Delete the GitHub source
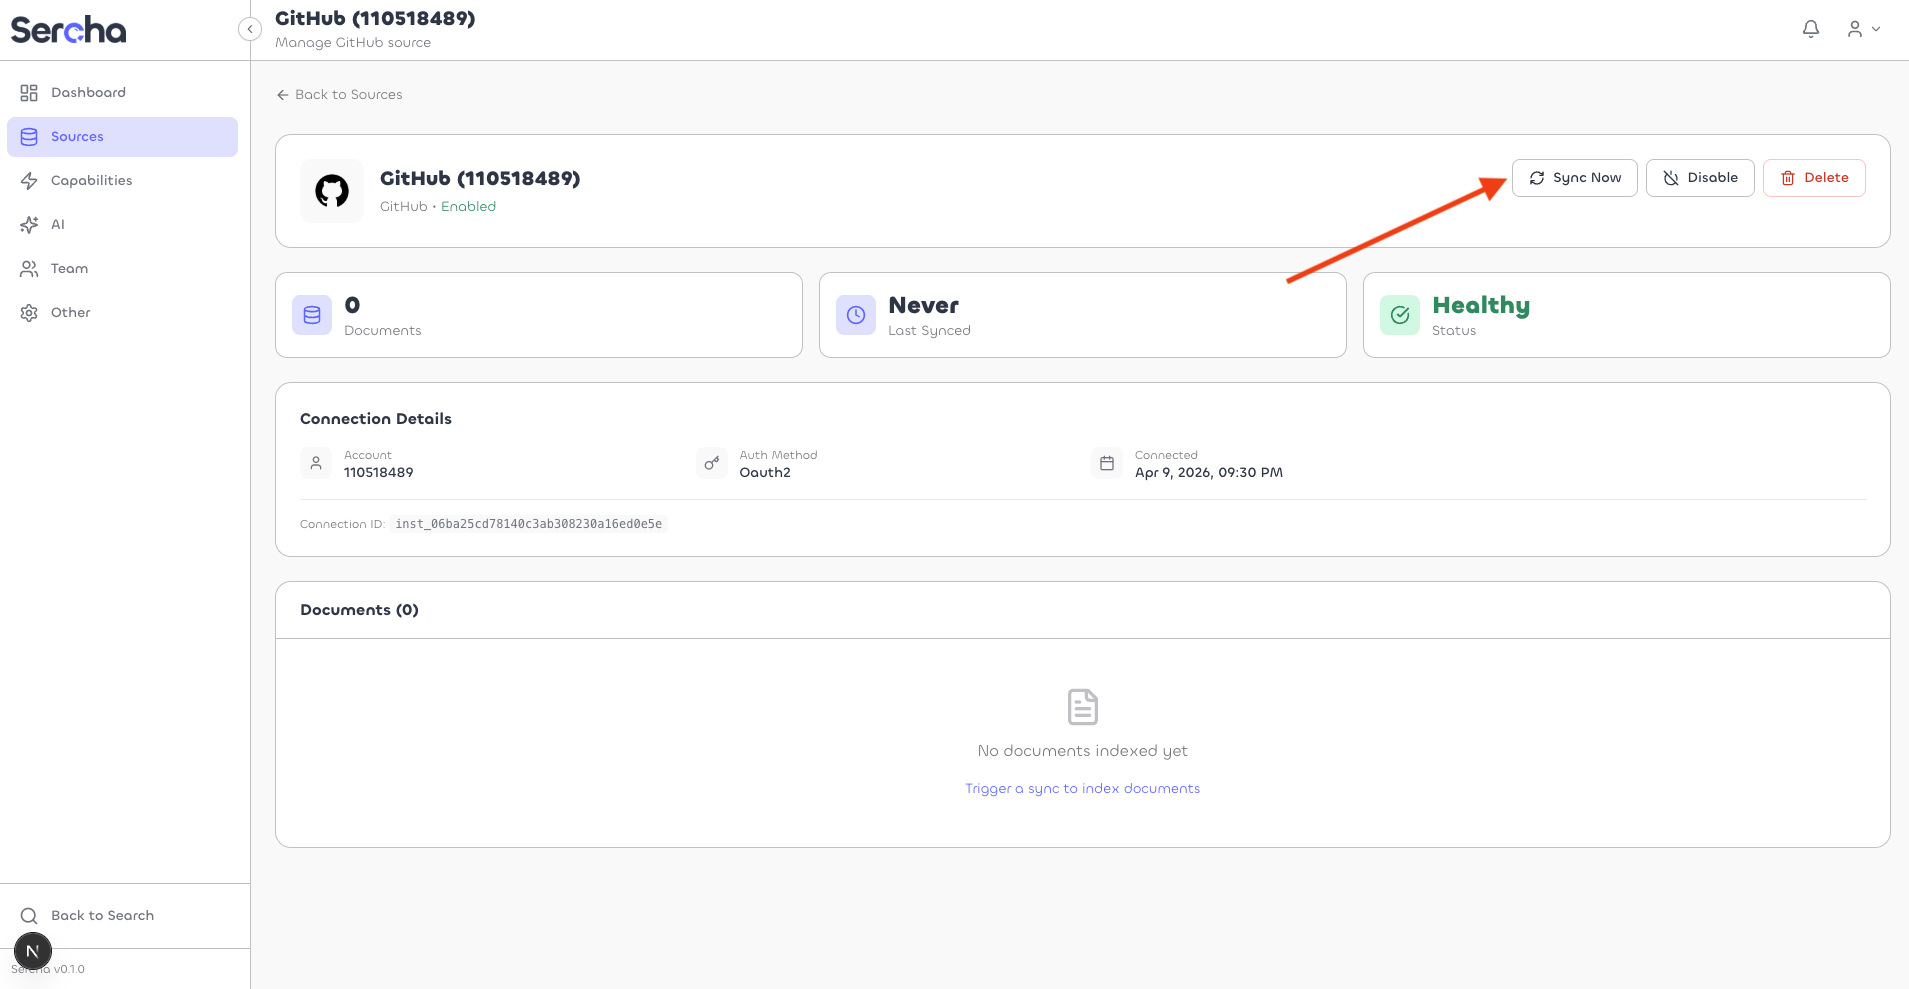The image size is (1909, 989). 1813,178
